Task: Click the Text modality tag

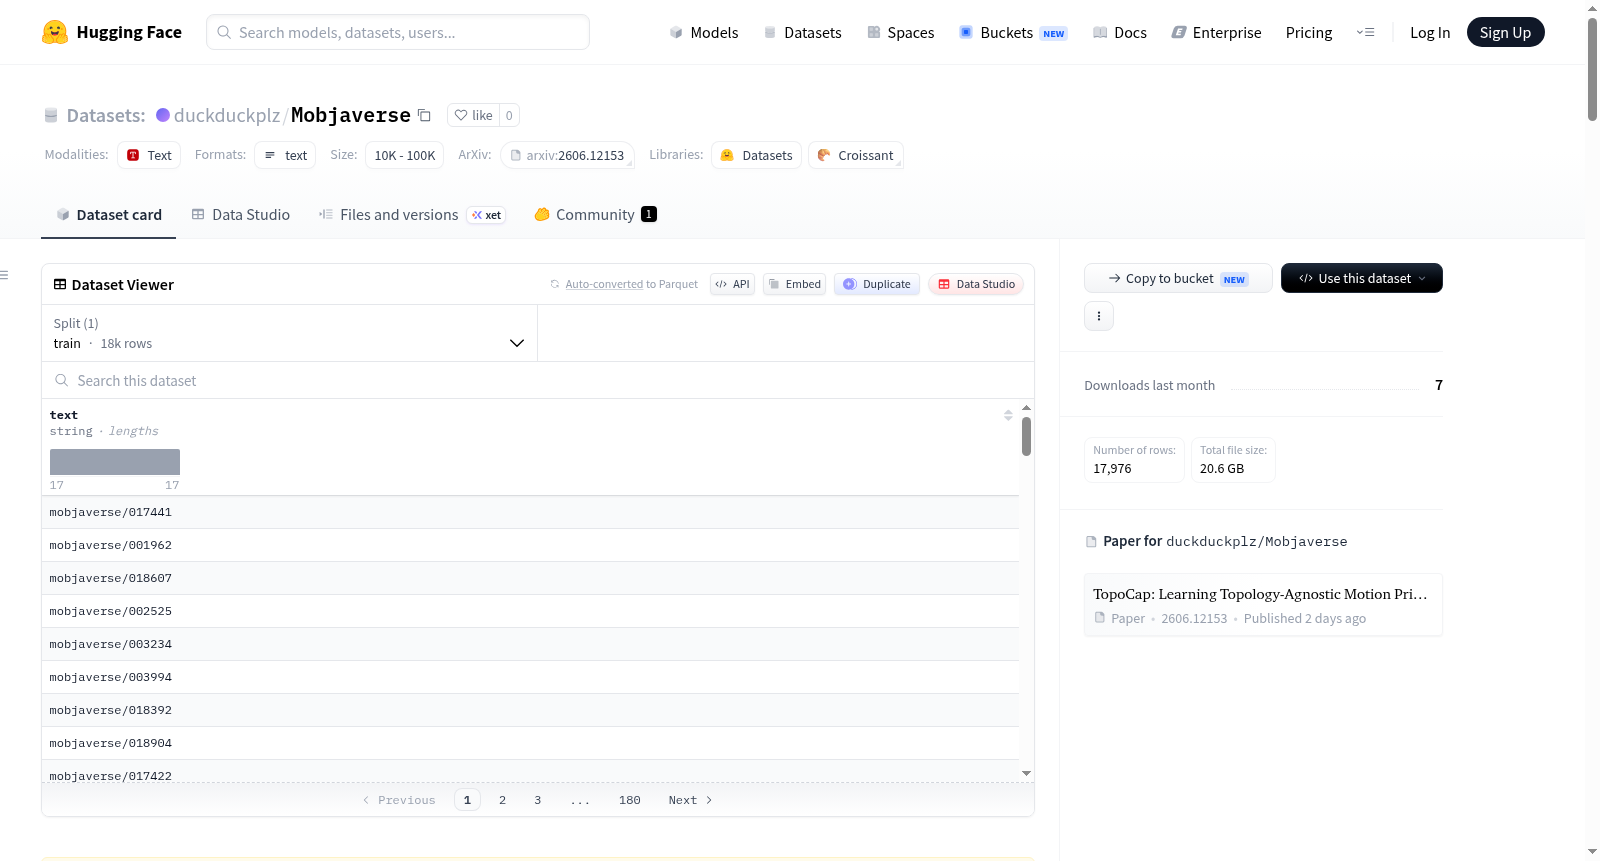Action: [x=149, y=155]
